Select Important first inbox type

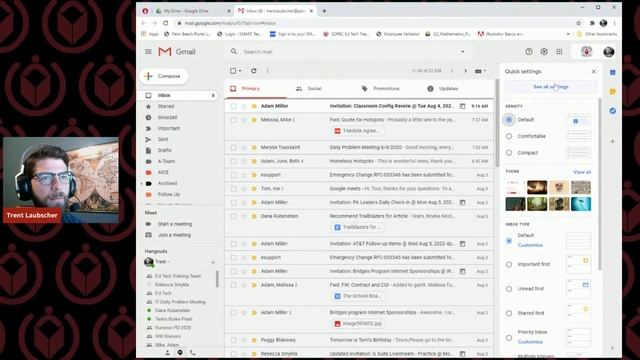[x=509, y=264]
